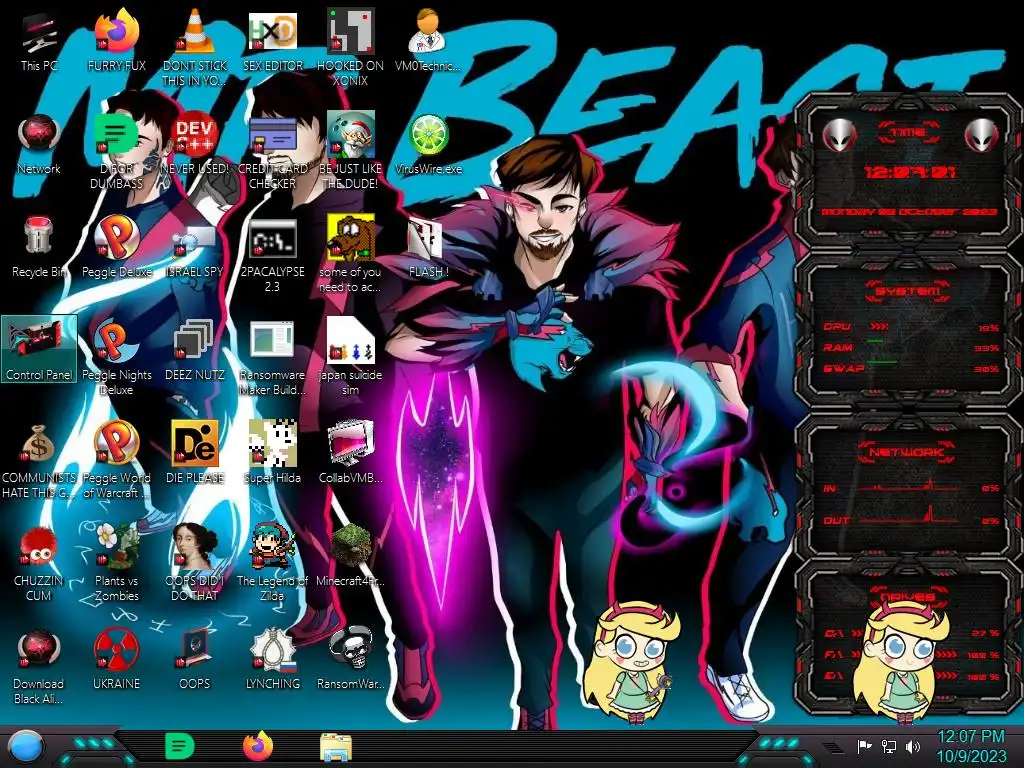
Task: Open the RansomWar... skull headphones icon
Action: click(350, 660)
